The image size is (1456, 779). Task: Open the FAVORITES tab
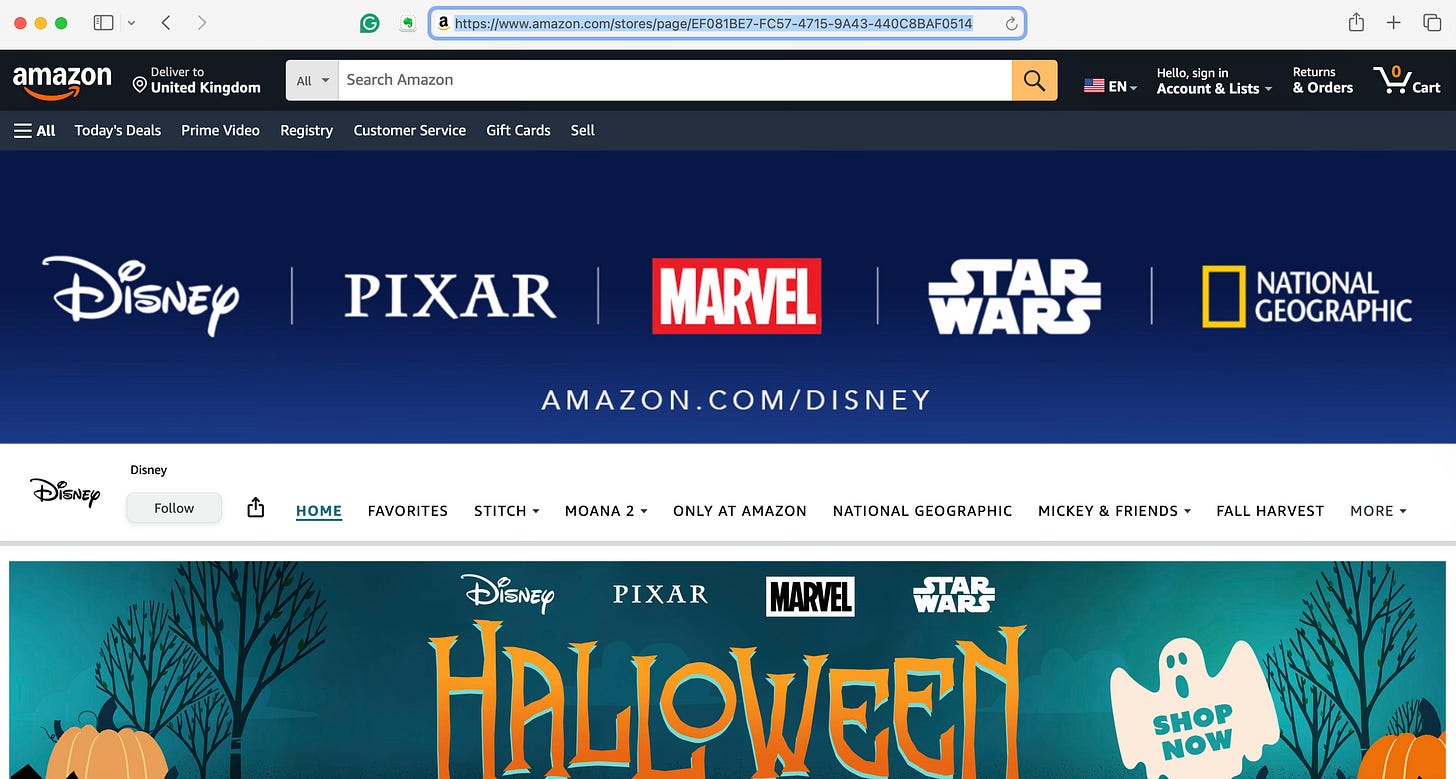tap(408, 511)
